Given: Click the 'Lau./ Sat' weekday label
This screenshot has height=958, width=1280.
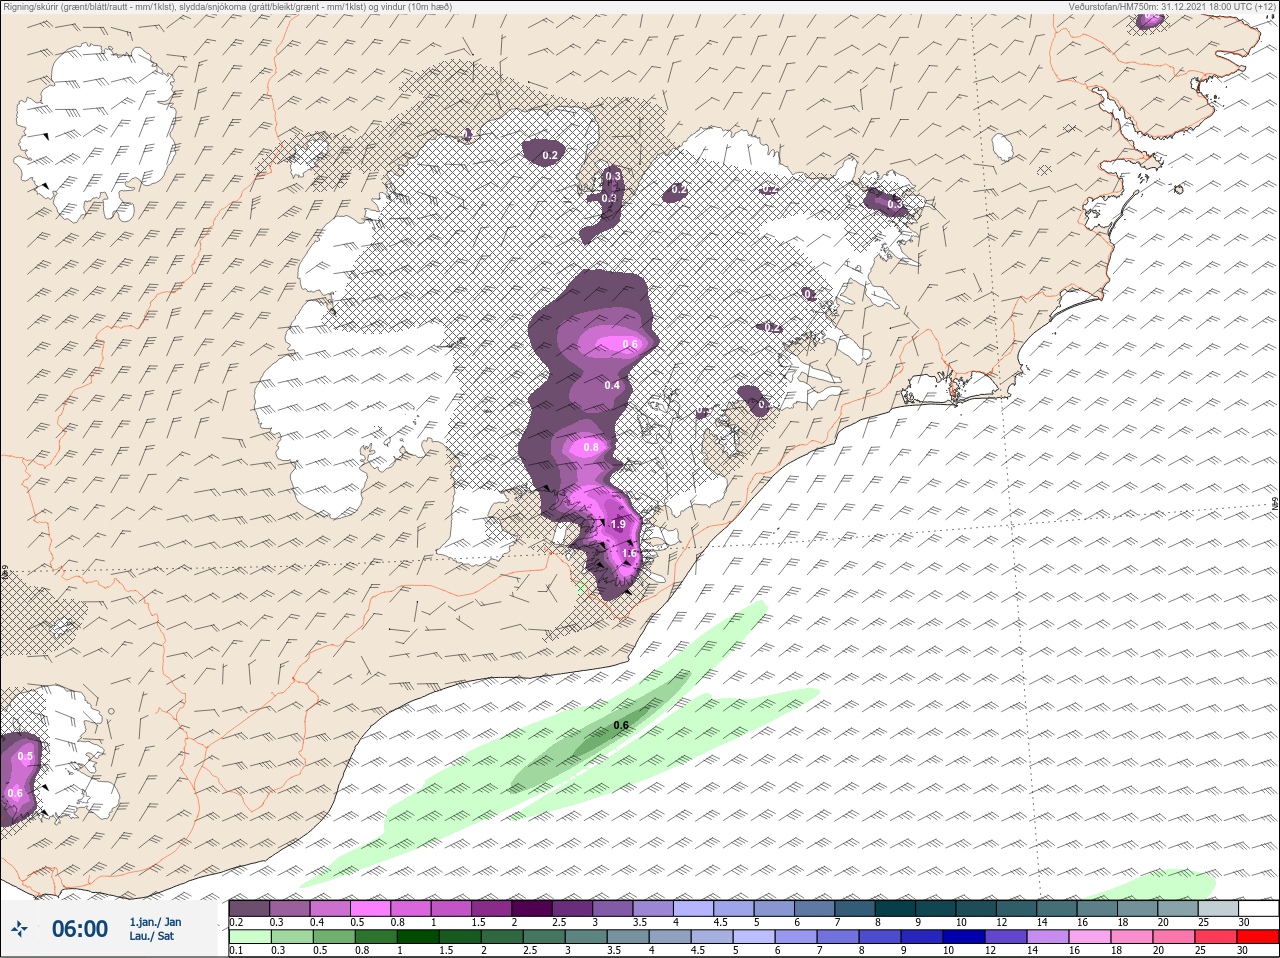Looking at the screenshot, I should coord(151,937).
